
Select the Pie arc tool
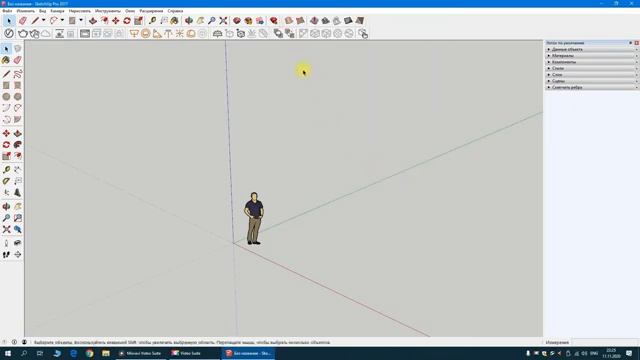pyautogui.click(x=18, y=120)
